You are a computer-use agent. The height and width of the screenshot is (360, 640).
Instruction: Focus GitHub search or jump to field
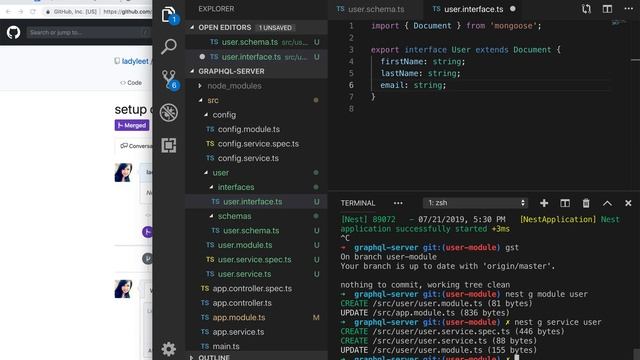(89, 32)
